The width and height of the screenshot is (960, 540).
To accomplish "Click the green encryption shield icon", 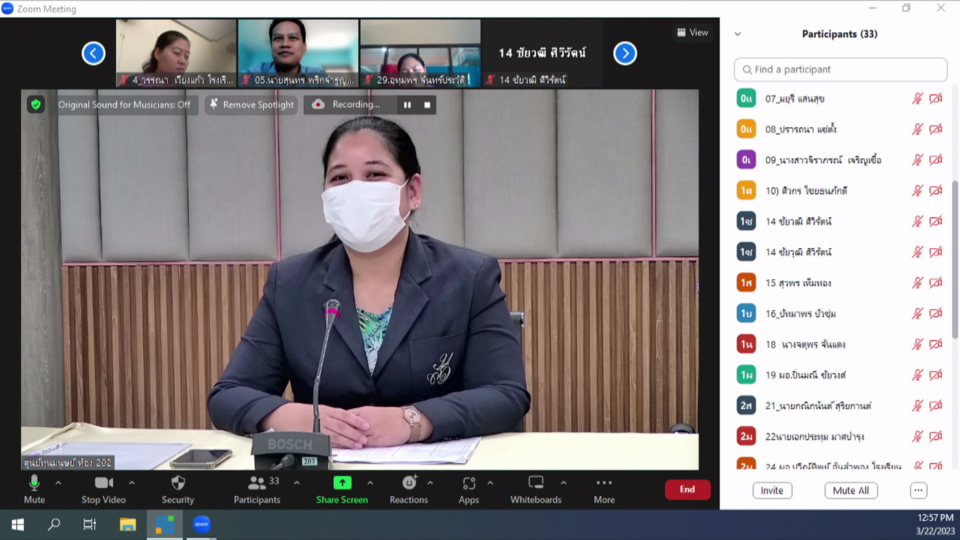I will point(36,105).
